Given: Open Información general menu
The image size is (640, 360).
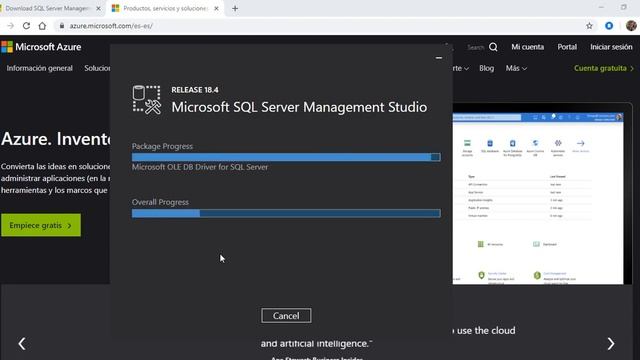Looking at the screenshot, I should [40, 68].
